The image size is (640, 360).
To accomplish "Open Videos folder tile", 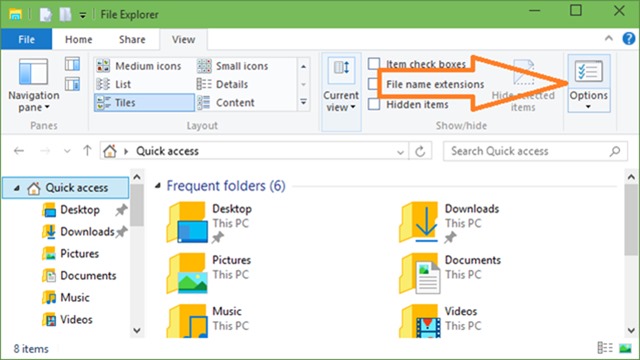I will 441,322.
